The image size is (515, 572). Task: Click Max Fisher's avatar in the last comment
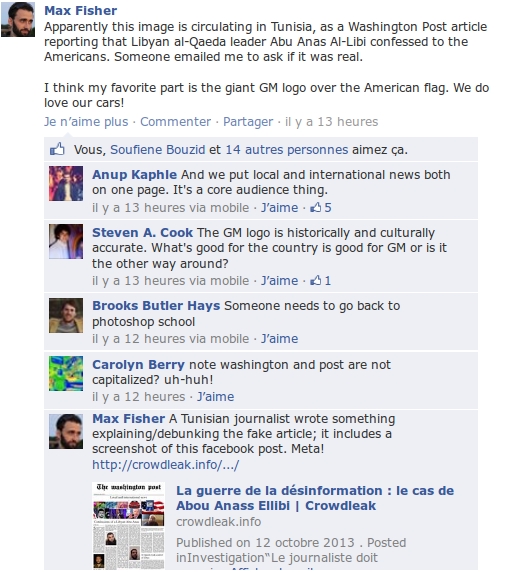(x=66, y=432)
